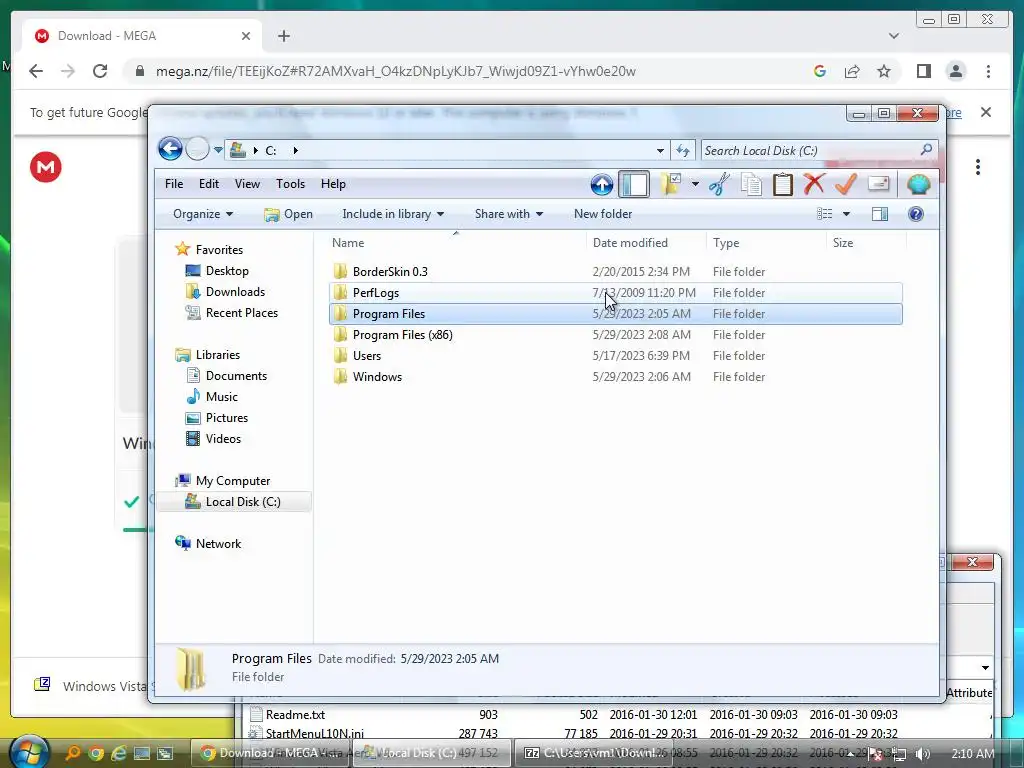Image resolution: width=1024 pixels, height=768 pixels.
Task: Open the Help menu
Action: (333, 184)
